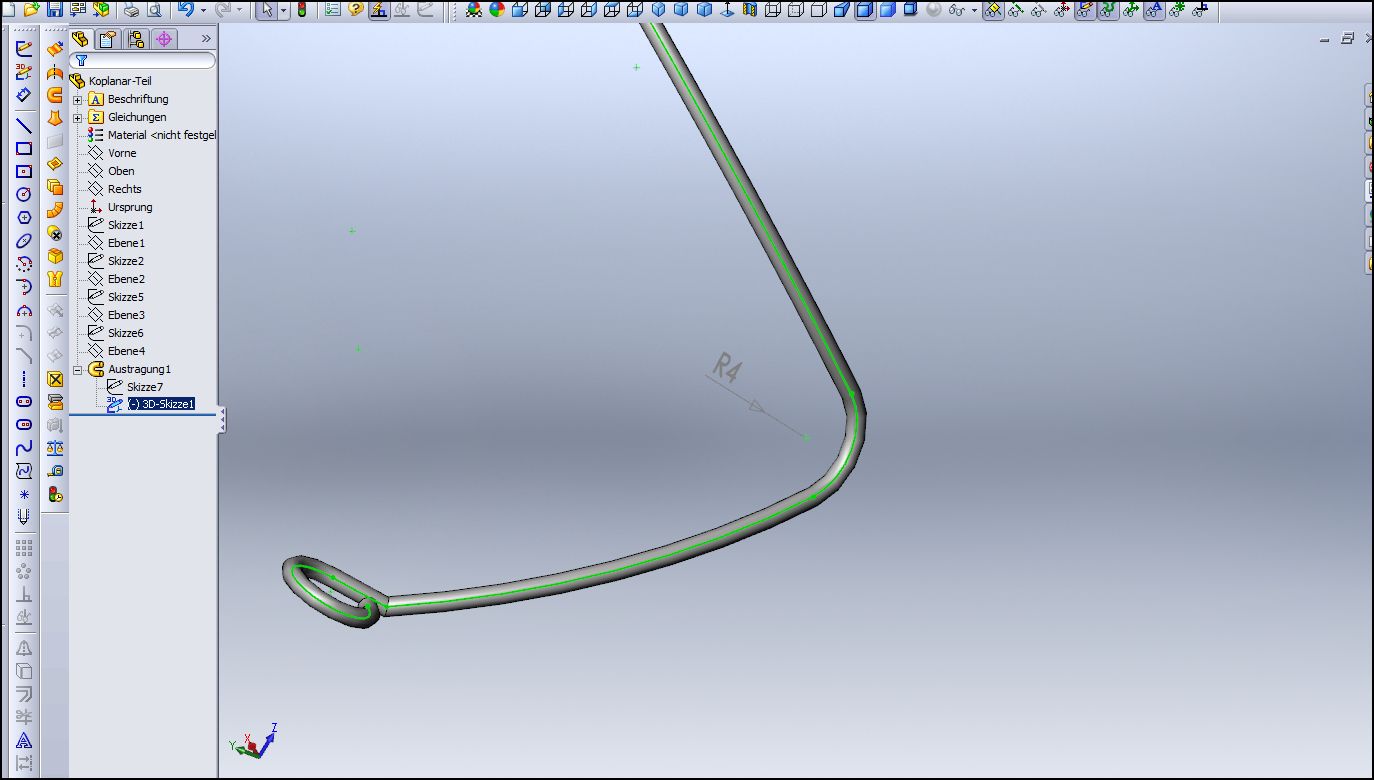Rebuild the model with the traffic light icon
This screenshot has height=780, width=1374.
302,10
